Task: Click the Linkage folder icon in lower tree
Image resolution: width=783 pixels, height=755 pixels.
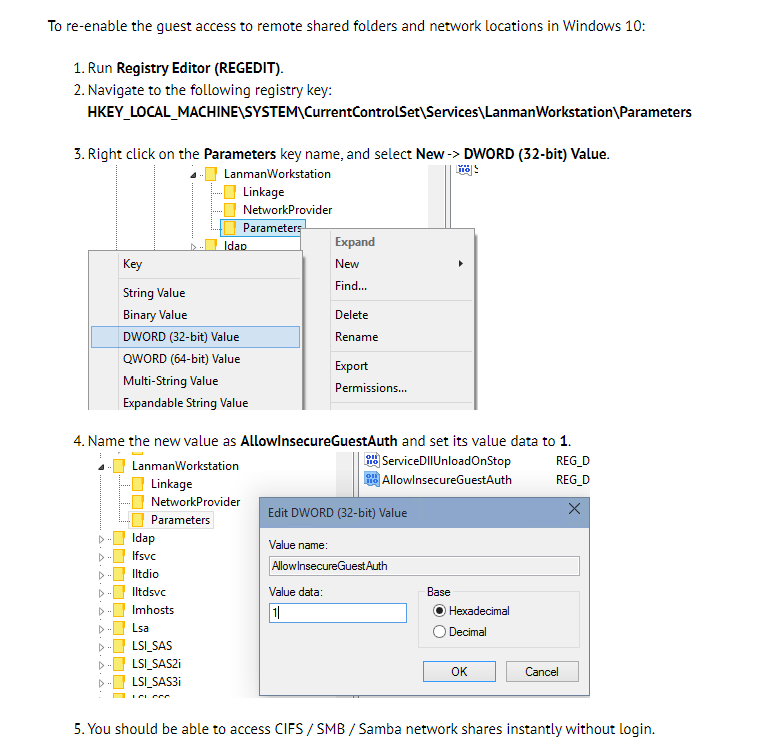Action: pyautogui.click(x=138, y=484)
